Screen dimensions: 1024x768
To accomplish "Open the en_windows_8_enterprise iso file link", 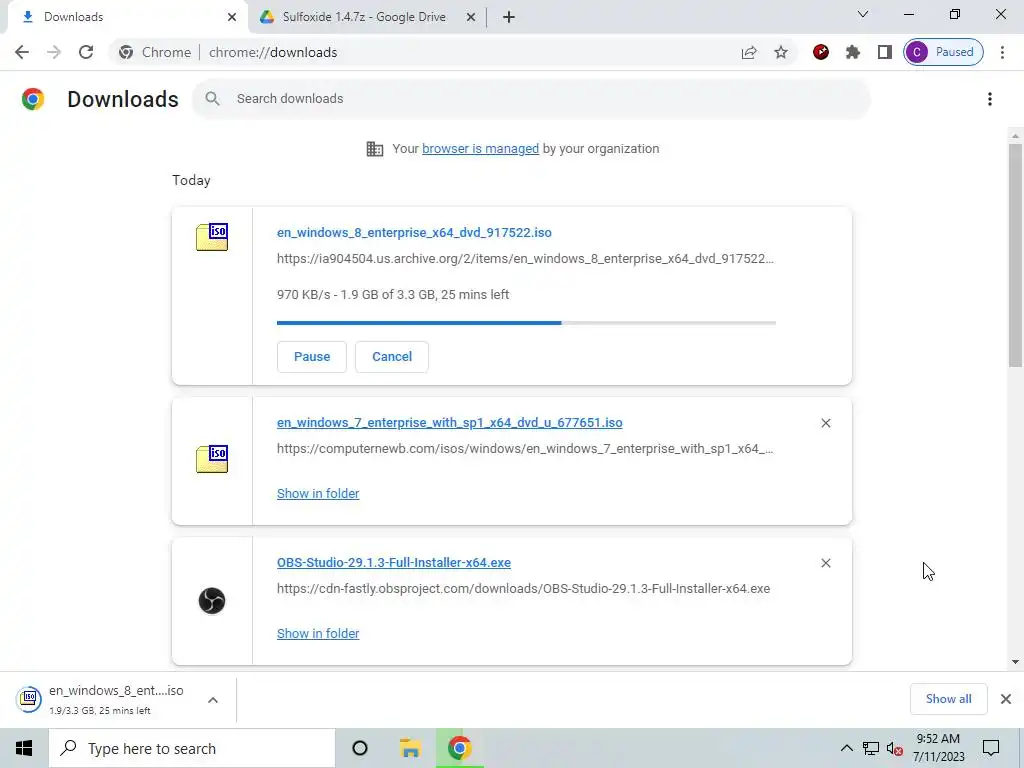I will pyautogui.click(x=414, y=232).
